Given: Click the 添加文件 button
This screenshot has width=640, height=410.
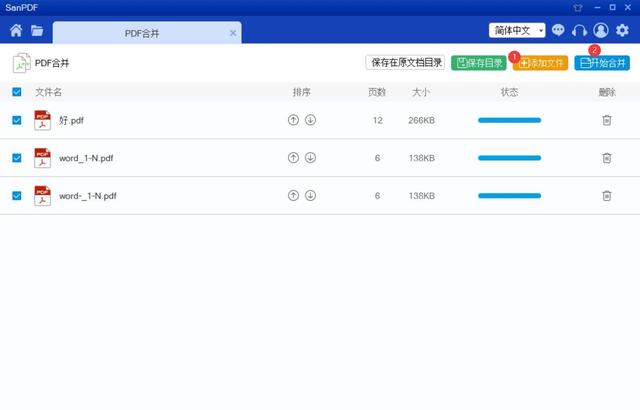Looking at the screenshot, I should click(541, 63).
